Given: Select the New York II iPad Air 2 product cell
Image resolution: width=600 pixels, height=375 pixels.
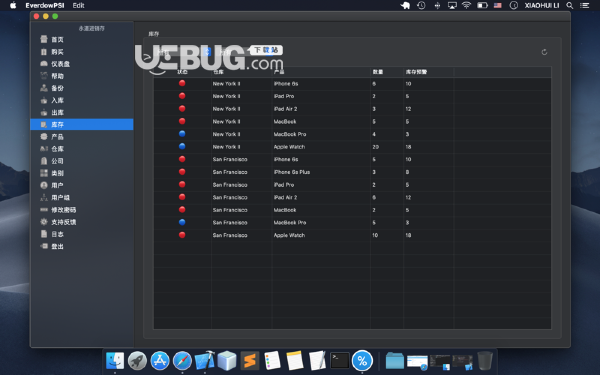Looking at the screenshot, I should click(285, 109).
